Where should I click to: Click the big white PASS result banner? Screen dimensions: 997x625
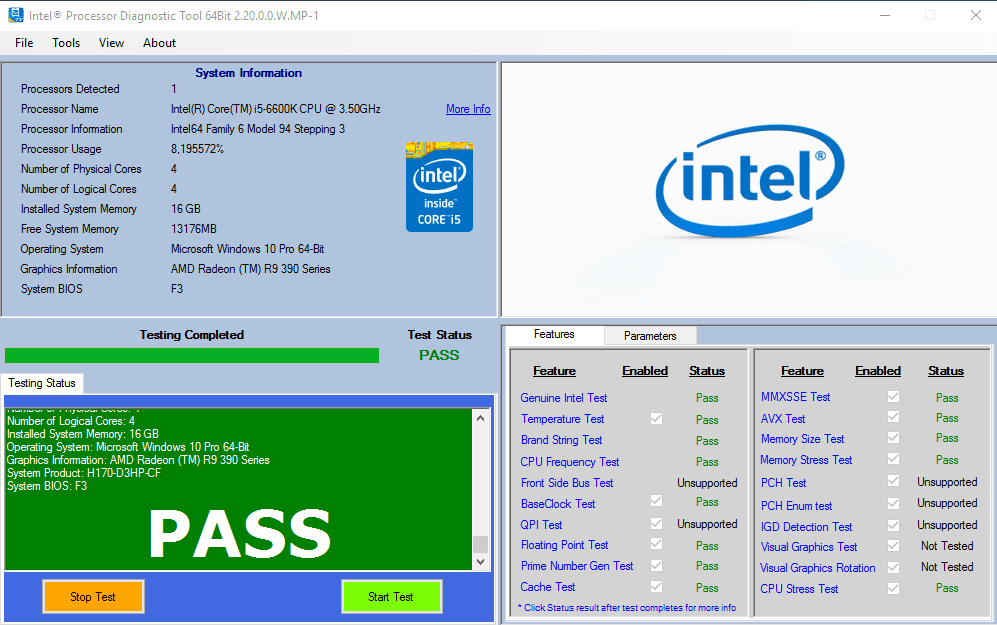pos(240,534)
